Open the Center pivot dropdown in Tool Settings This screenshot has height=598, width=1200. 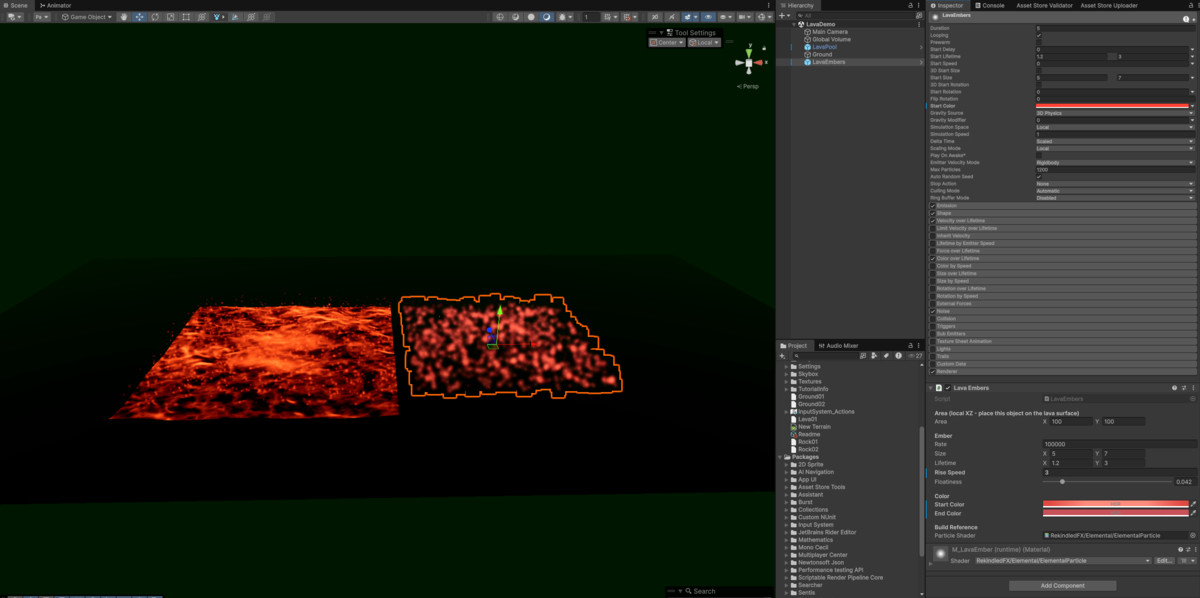pos(665,42)
